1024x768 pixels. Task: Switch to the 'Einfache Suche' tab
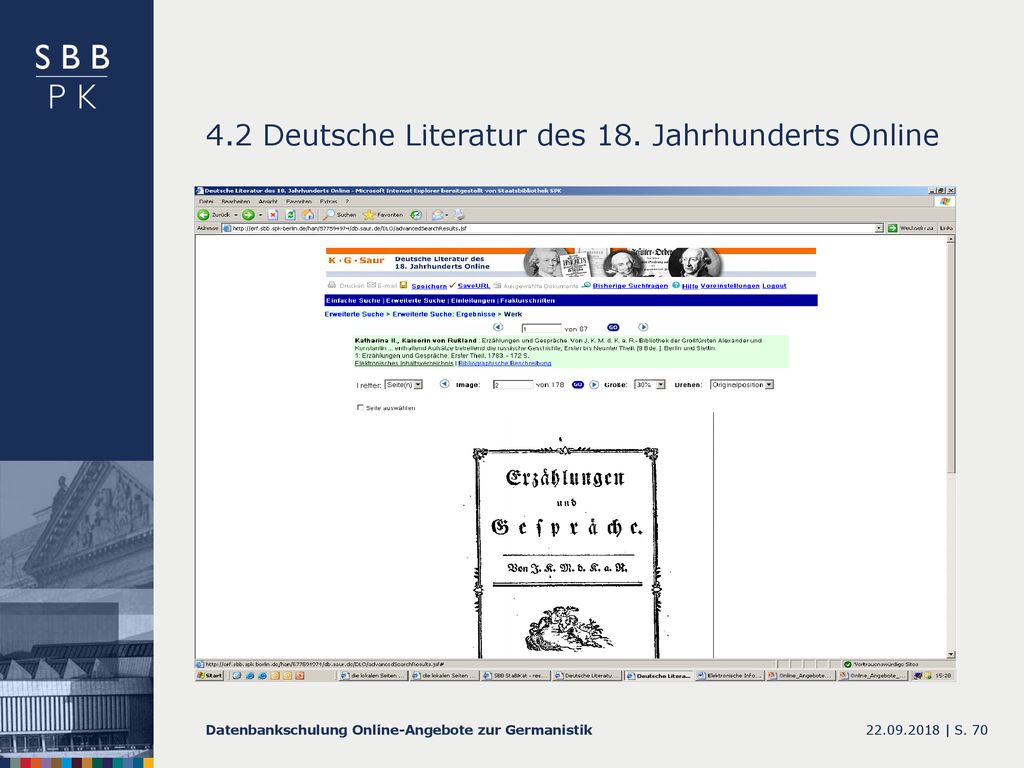pos(353,300)
